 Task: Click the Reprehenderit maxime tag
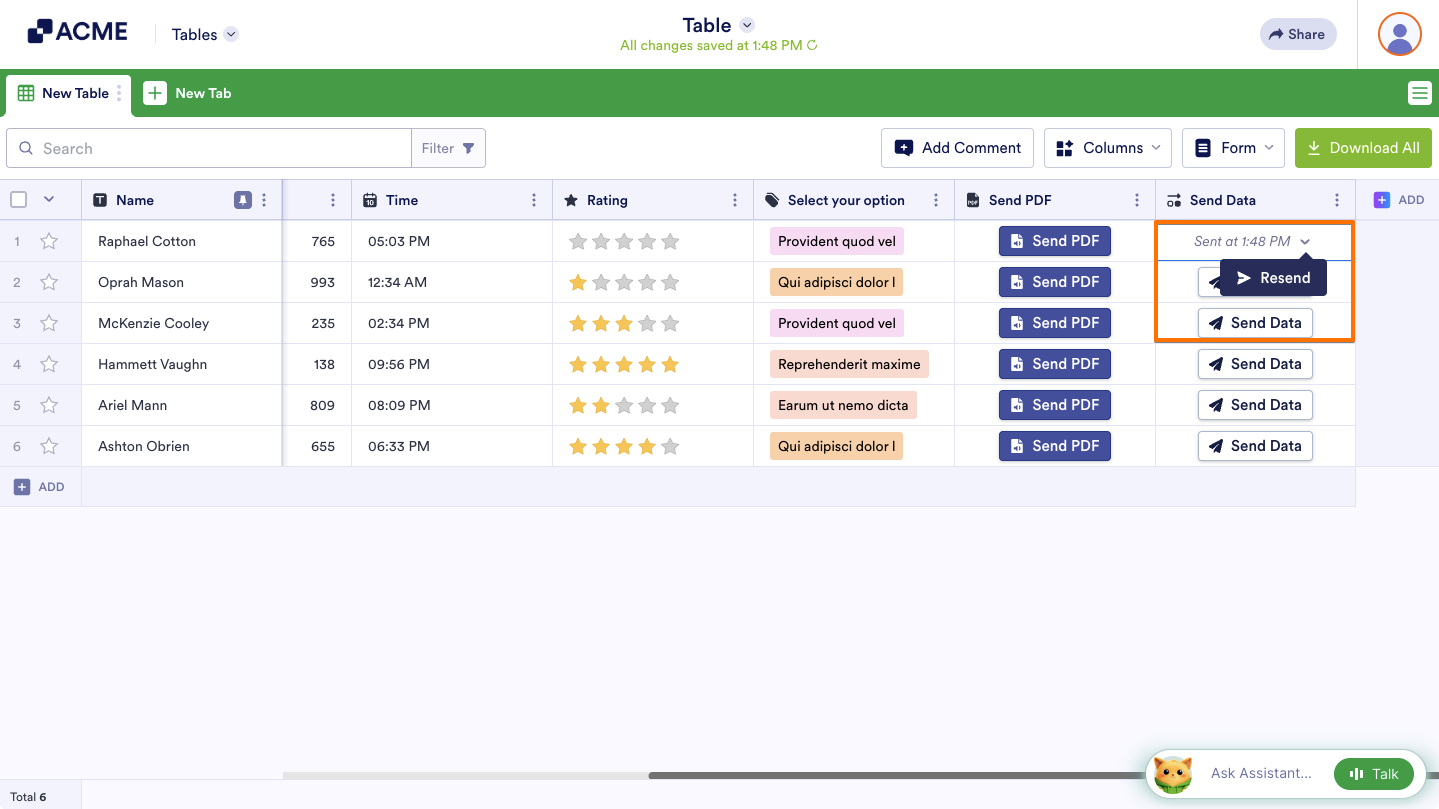[849, 364]
